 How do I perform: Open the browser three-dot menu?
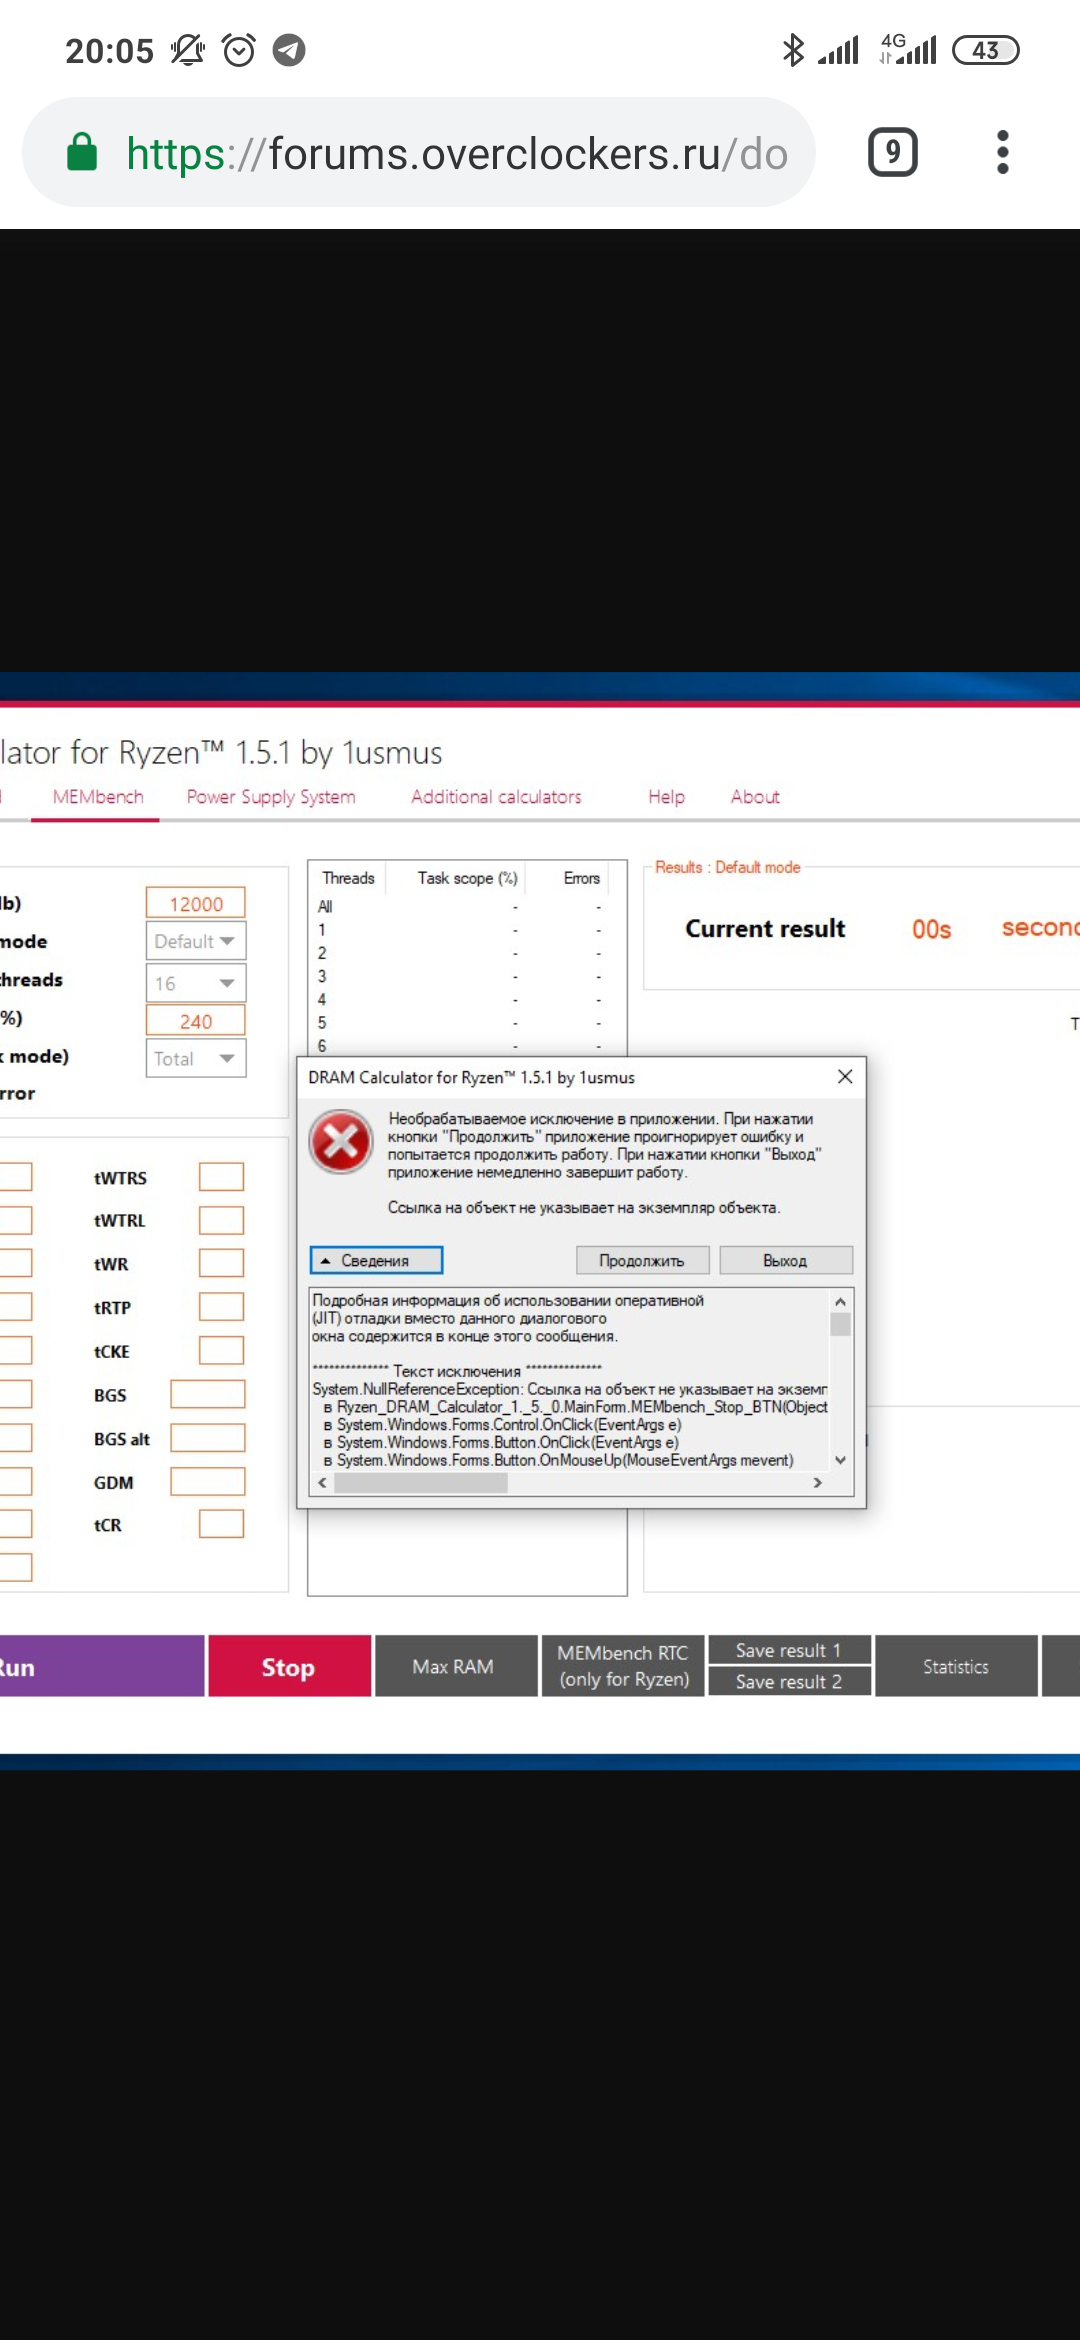tap(1002, 152)
